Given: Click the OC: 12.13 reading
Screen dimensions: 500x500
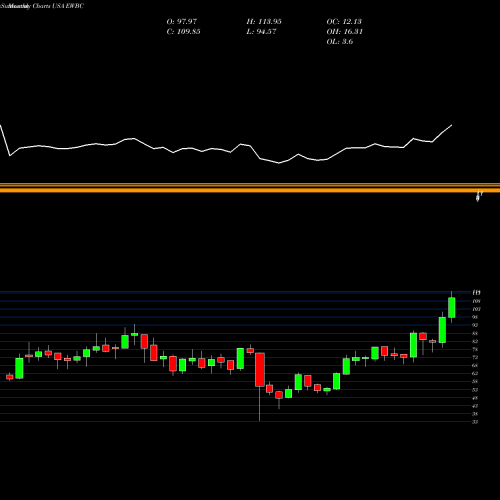Looking at the screenshot, I should [344, 21].
